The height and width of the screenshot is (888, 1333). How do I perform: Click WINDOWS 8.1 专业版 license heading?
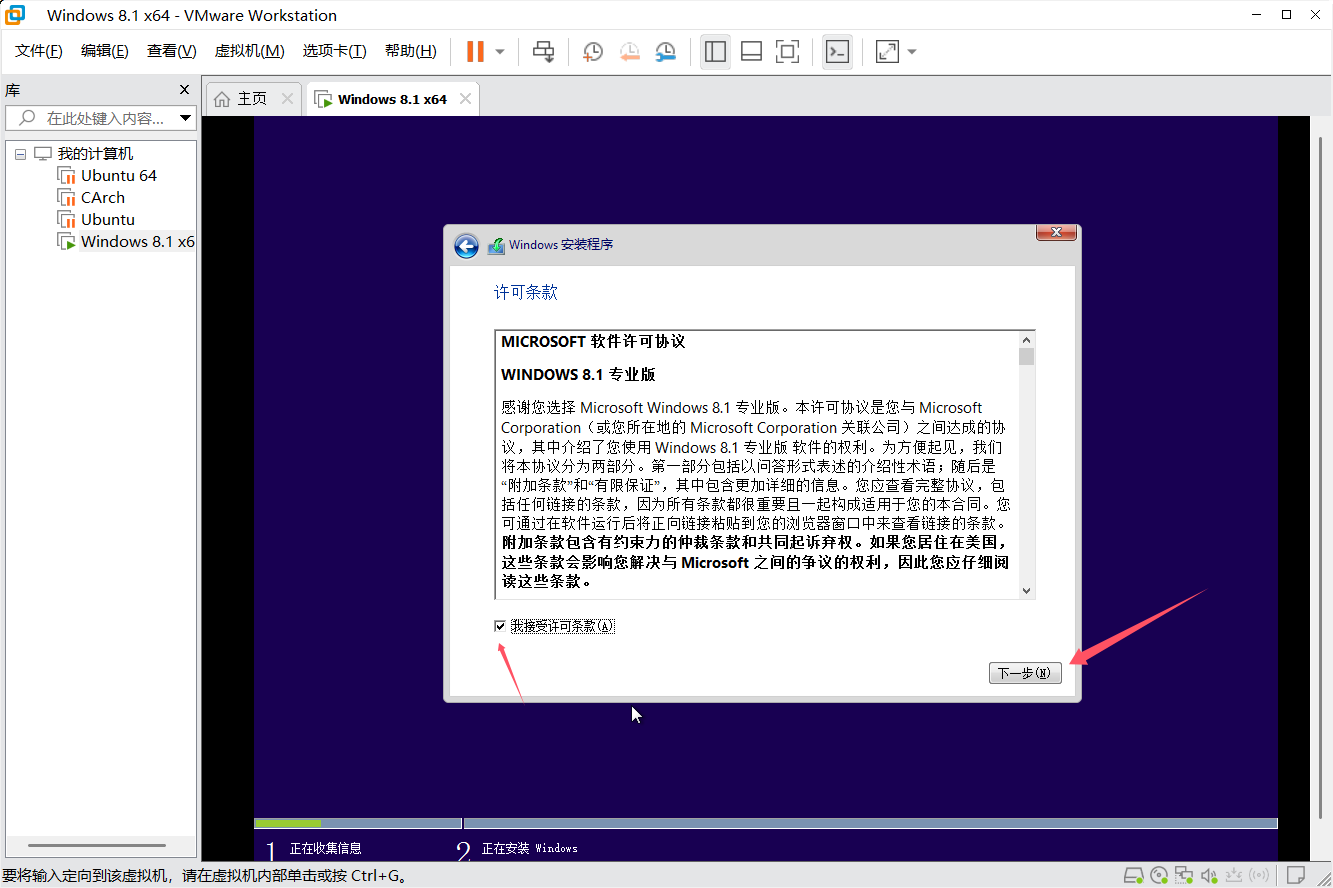pyautogui.click(x=579, y=375)
